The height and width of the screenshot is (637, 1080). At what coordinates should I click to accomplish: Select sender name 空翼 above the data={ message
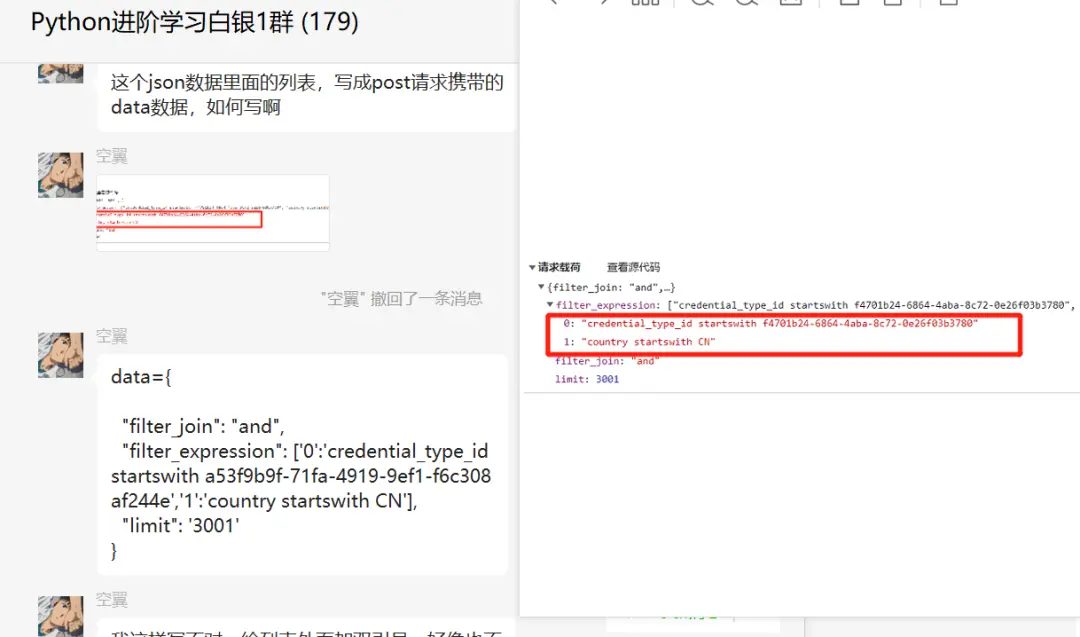[x=112, y=336]
